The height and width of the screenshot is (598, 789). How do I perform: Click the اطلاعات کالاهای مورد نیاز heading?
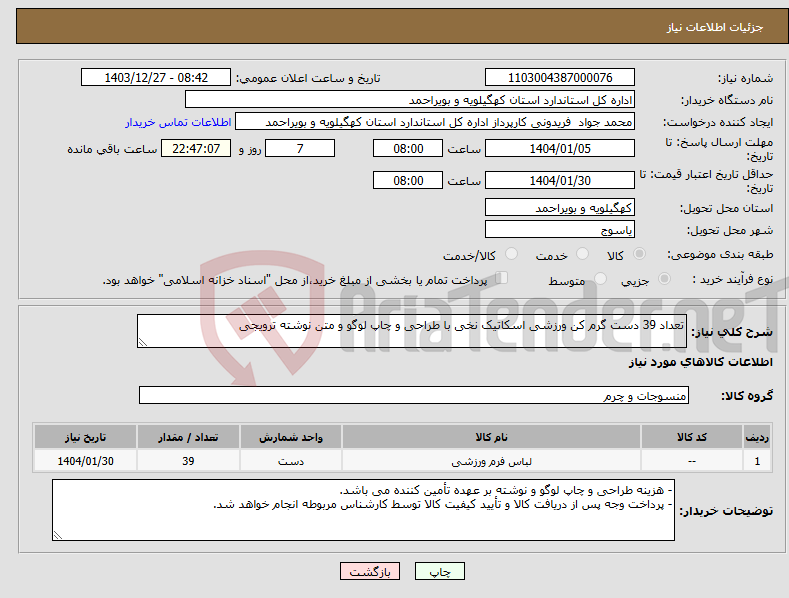(x=700, y=362)
